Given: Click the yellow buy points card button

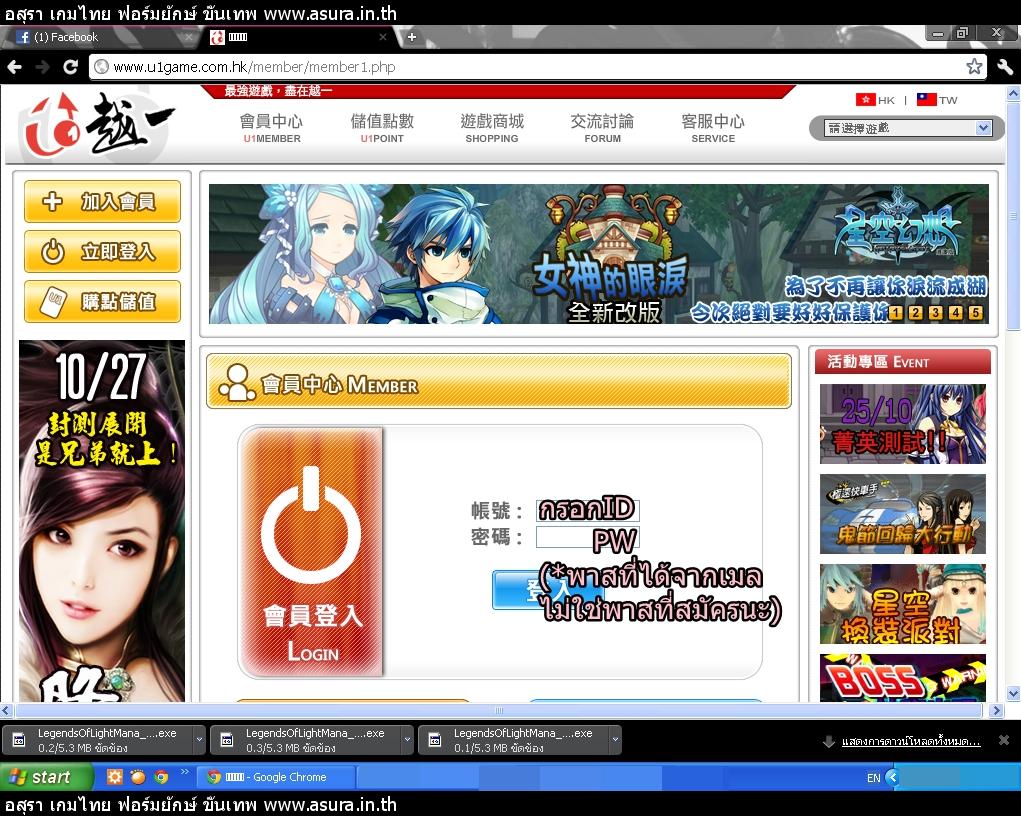Looking at the screenshot, I should pyautogui.click(x=102, y=302).
